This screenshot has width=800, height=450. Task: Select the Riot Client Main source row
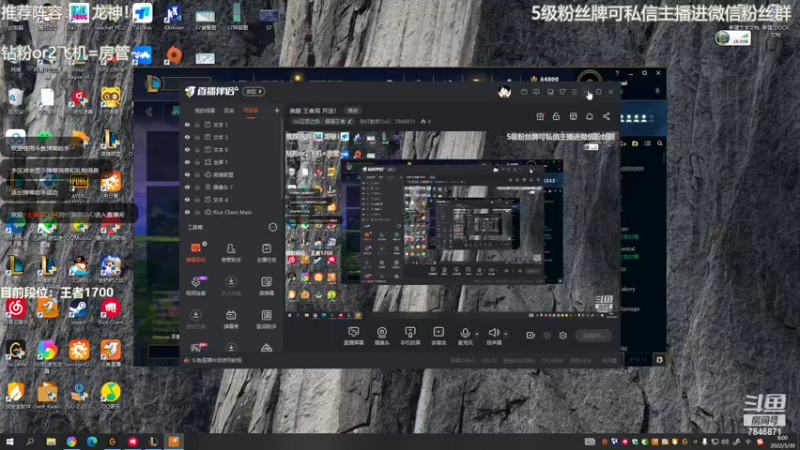pyautogui.click(x=232, y=212)
